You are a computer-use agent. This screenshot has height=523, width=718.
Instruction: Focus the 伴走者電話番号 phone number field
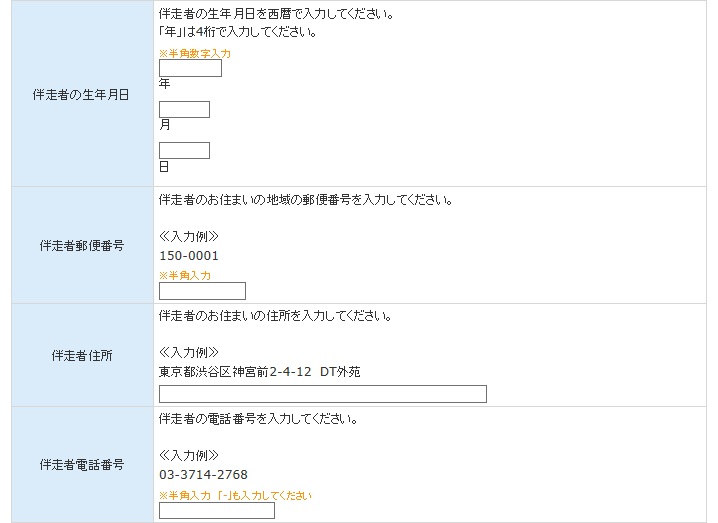pyautogui.click(x=217, y=510)
